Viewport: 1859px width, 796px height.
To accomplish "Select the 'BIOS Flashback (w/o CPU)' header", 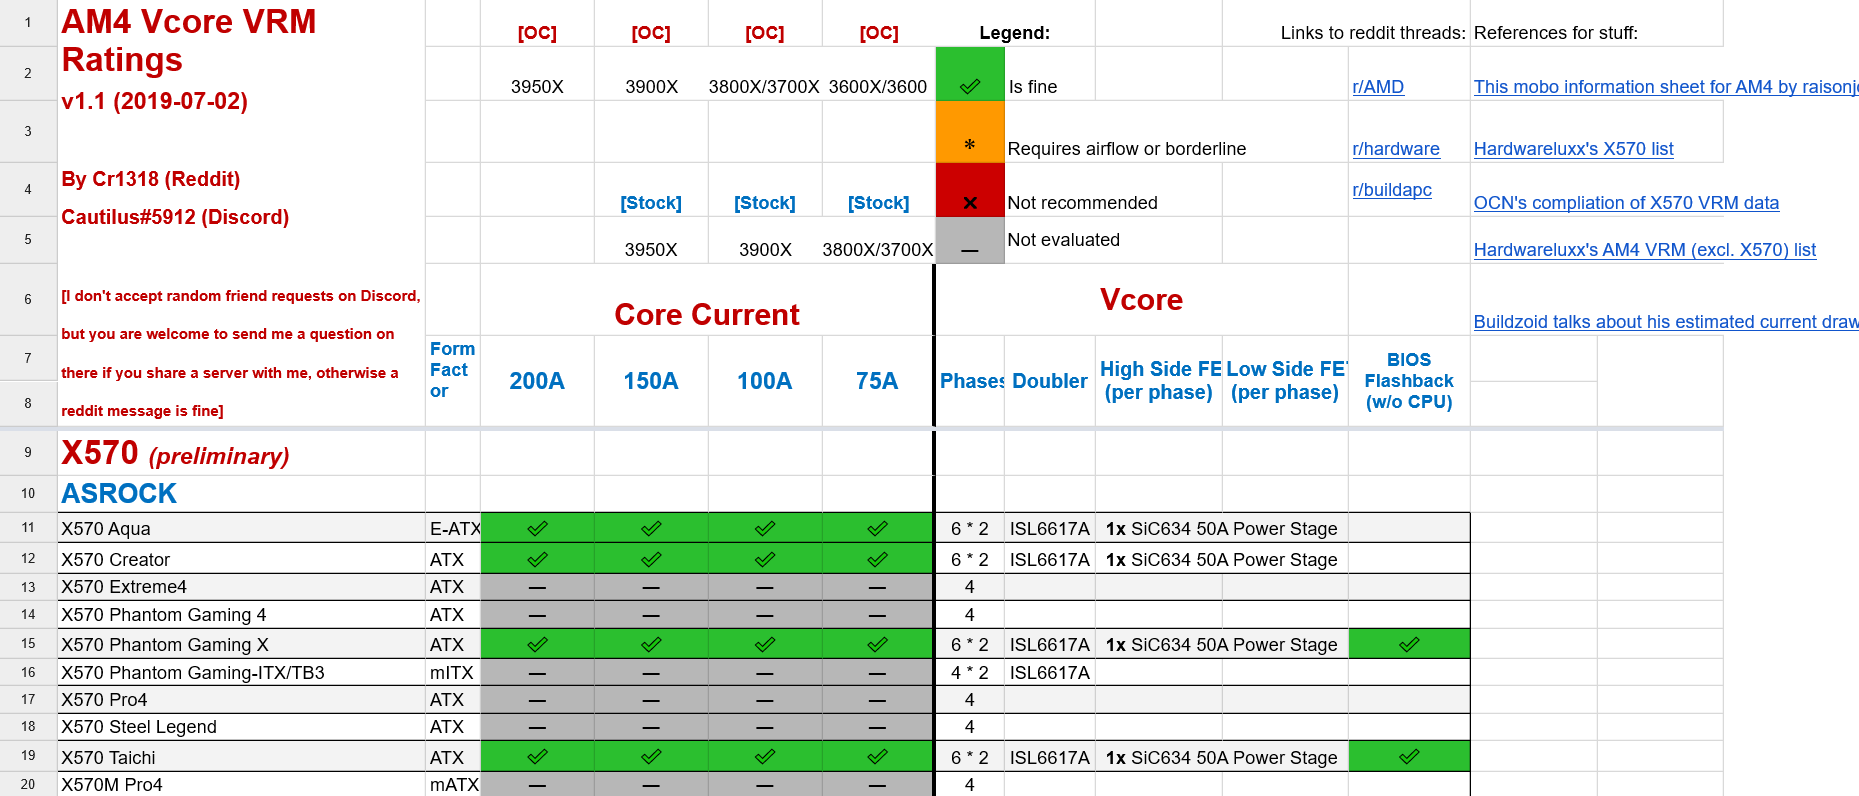I will [x=1409, y=381].
